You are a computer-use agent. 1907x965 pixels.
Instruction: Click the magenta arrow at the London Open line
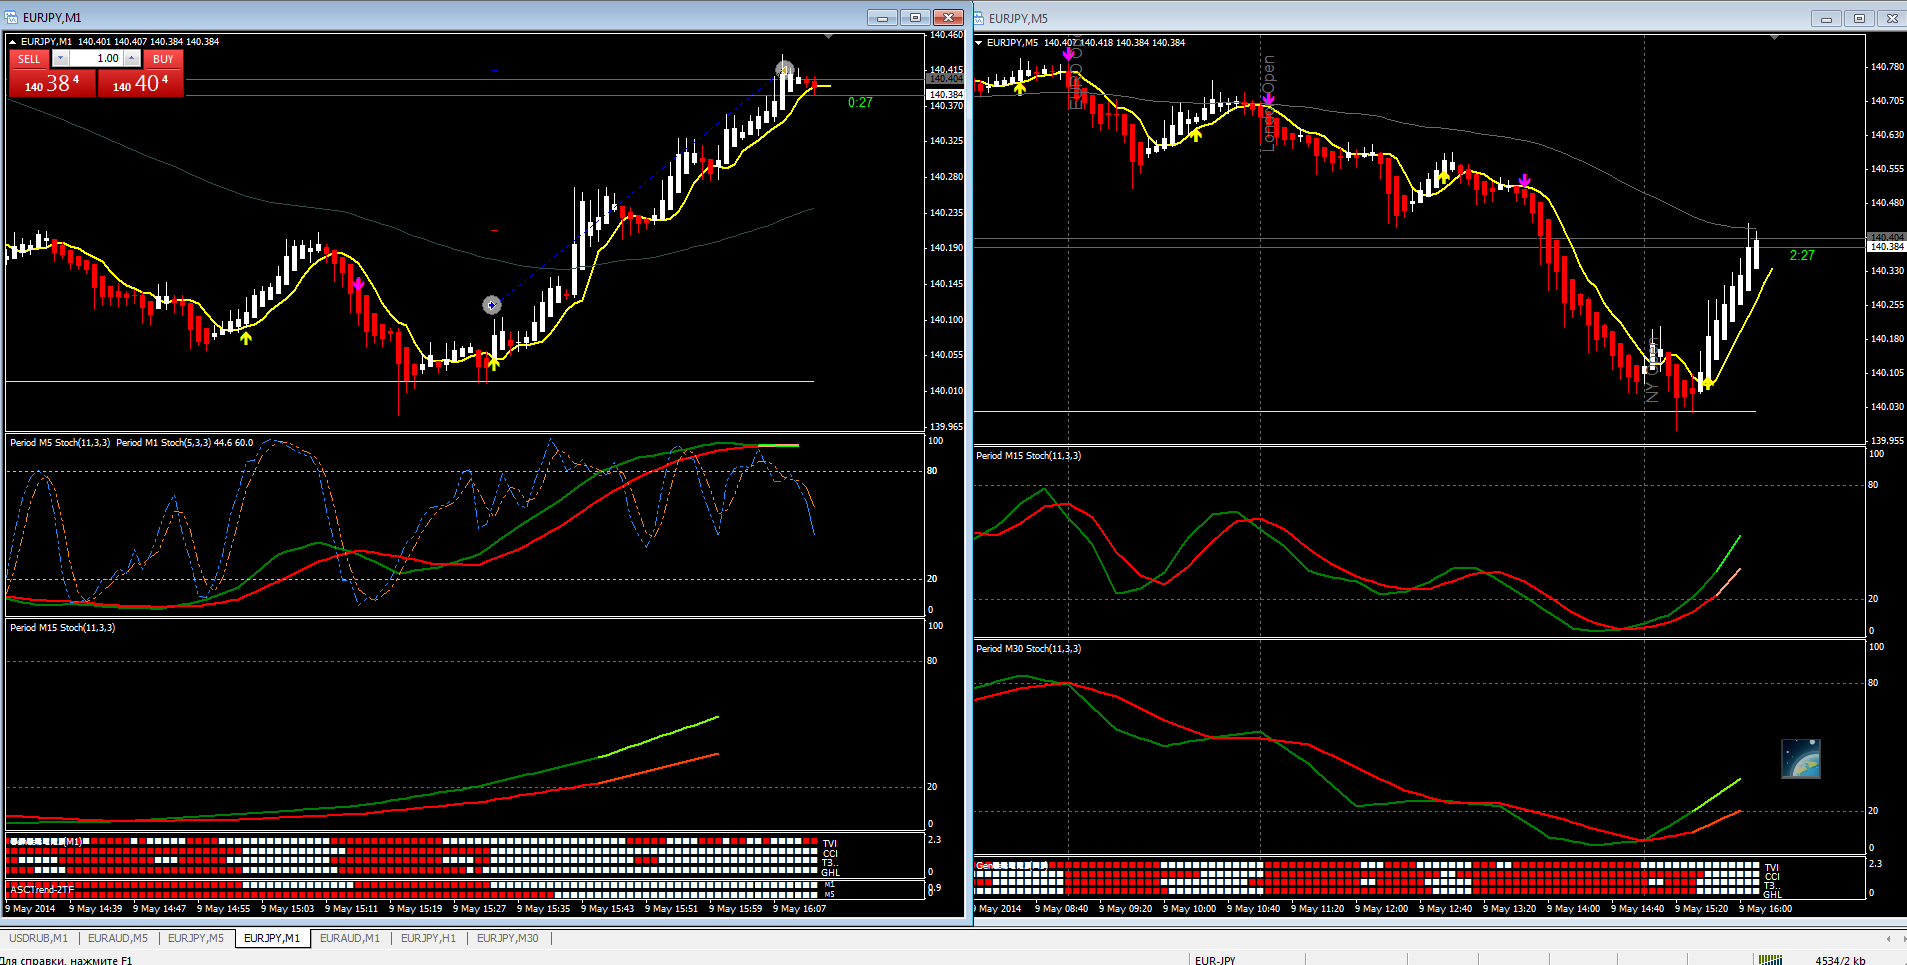[1268, 99]
